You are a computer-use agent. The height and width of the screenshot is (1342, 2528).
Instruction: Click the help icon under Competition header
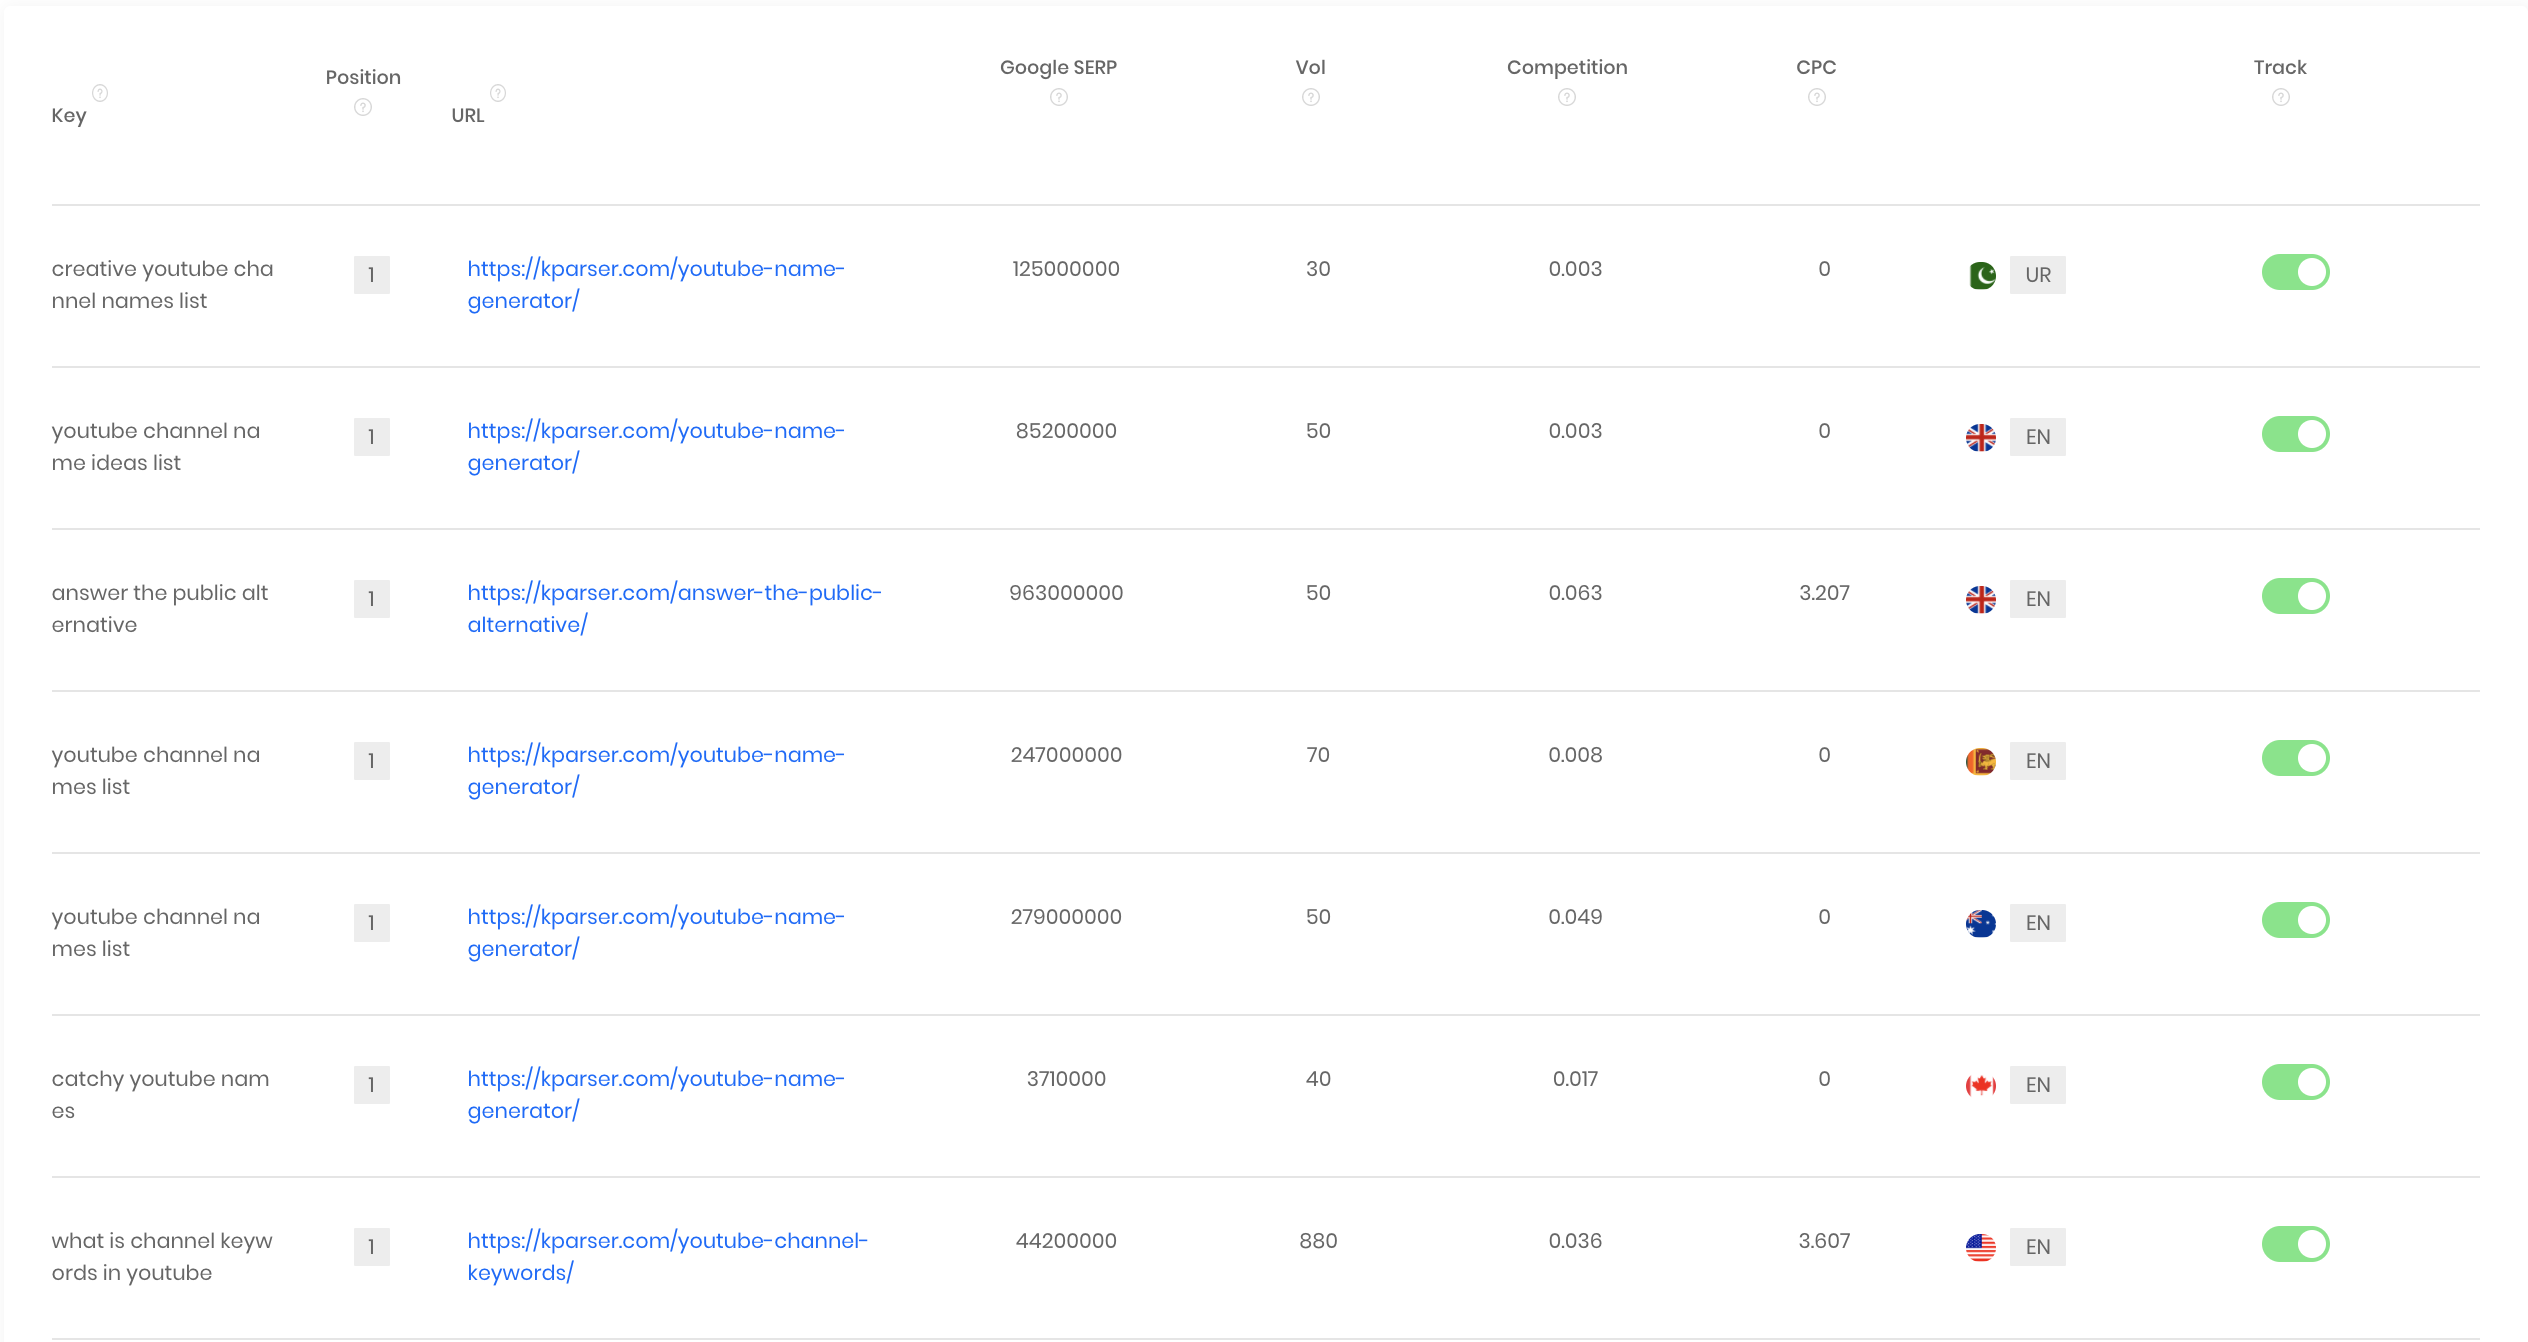[x=1567, y=97]
